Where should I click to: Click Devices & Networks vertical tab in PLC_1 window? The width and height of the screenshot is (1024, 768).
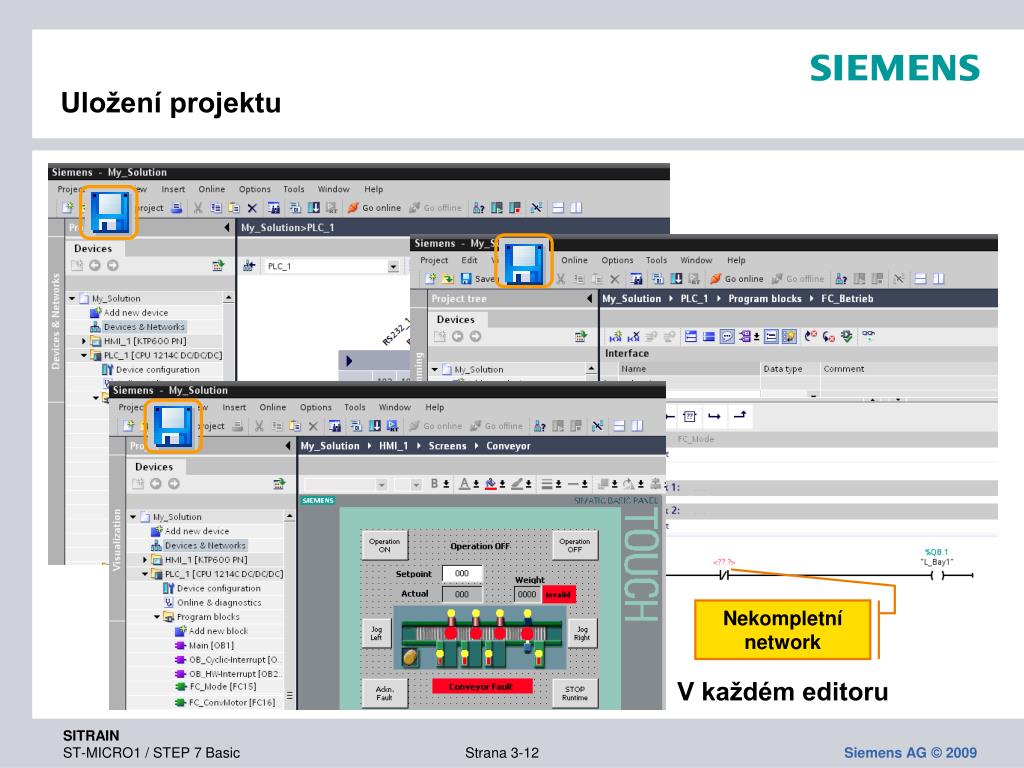56,321
